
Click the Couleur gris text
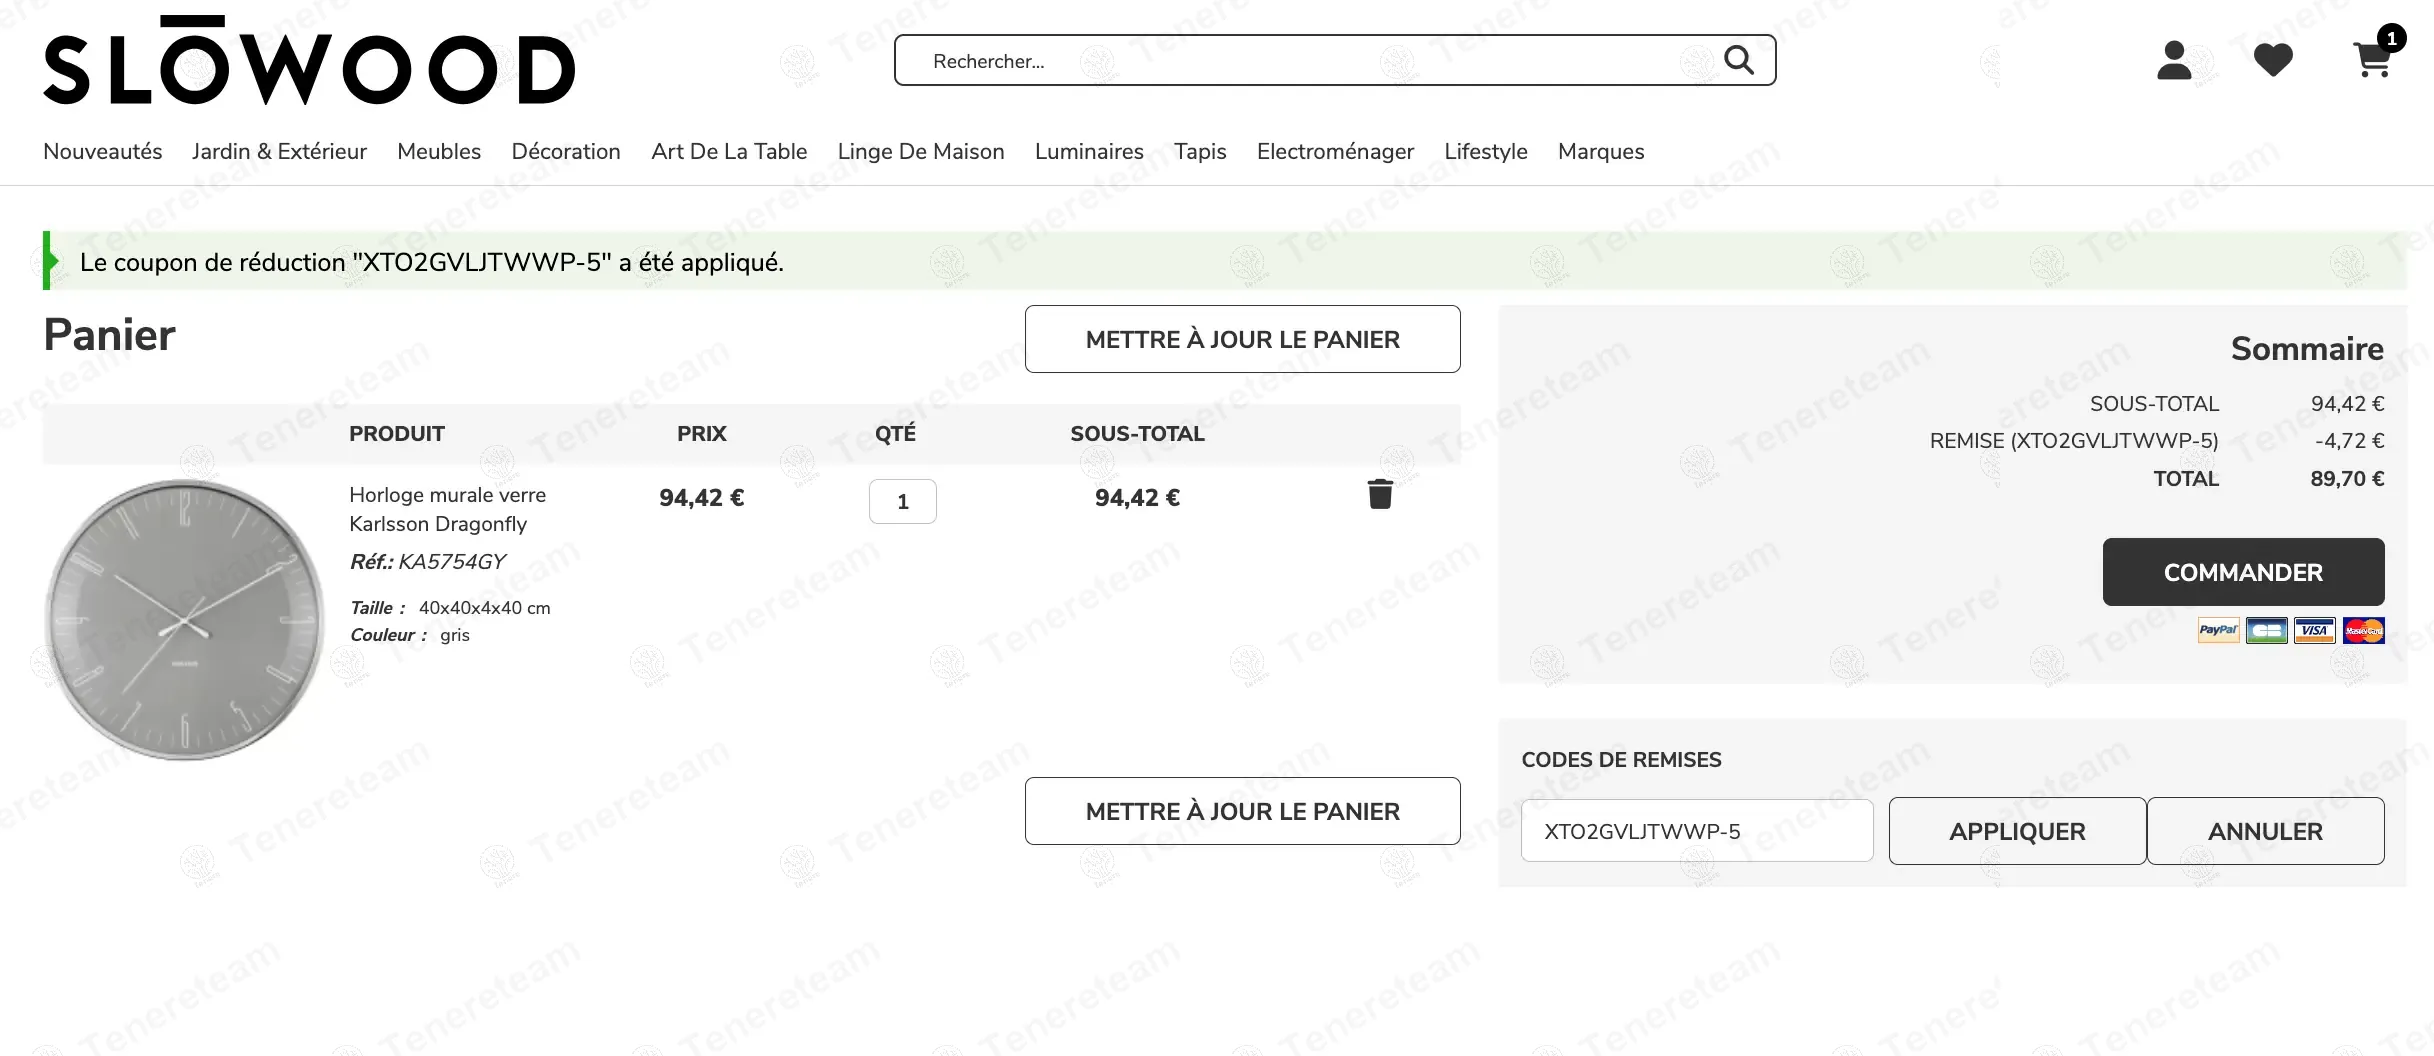click(409, 635)
